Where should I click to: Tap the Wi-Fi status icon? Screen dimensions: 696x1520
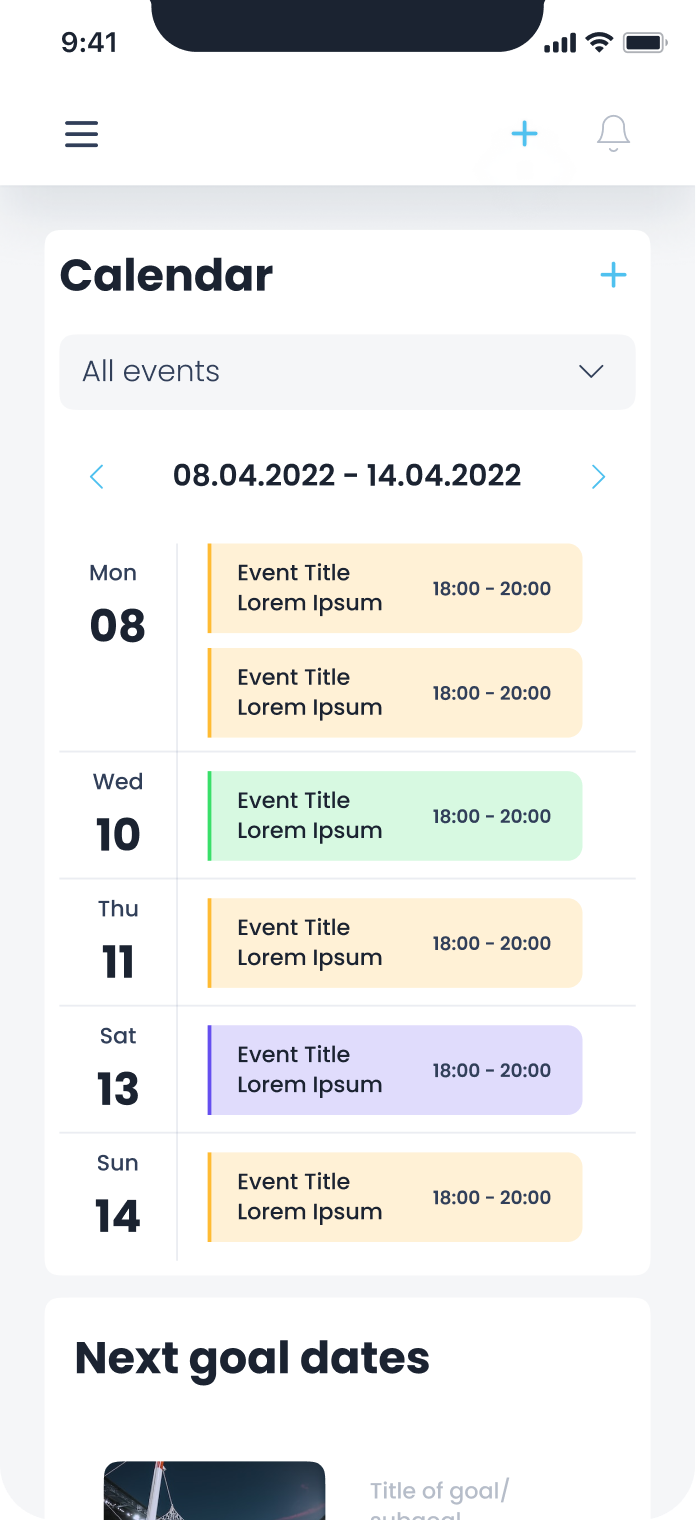click(599, 42)
